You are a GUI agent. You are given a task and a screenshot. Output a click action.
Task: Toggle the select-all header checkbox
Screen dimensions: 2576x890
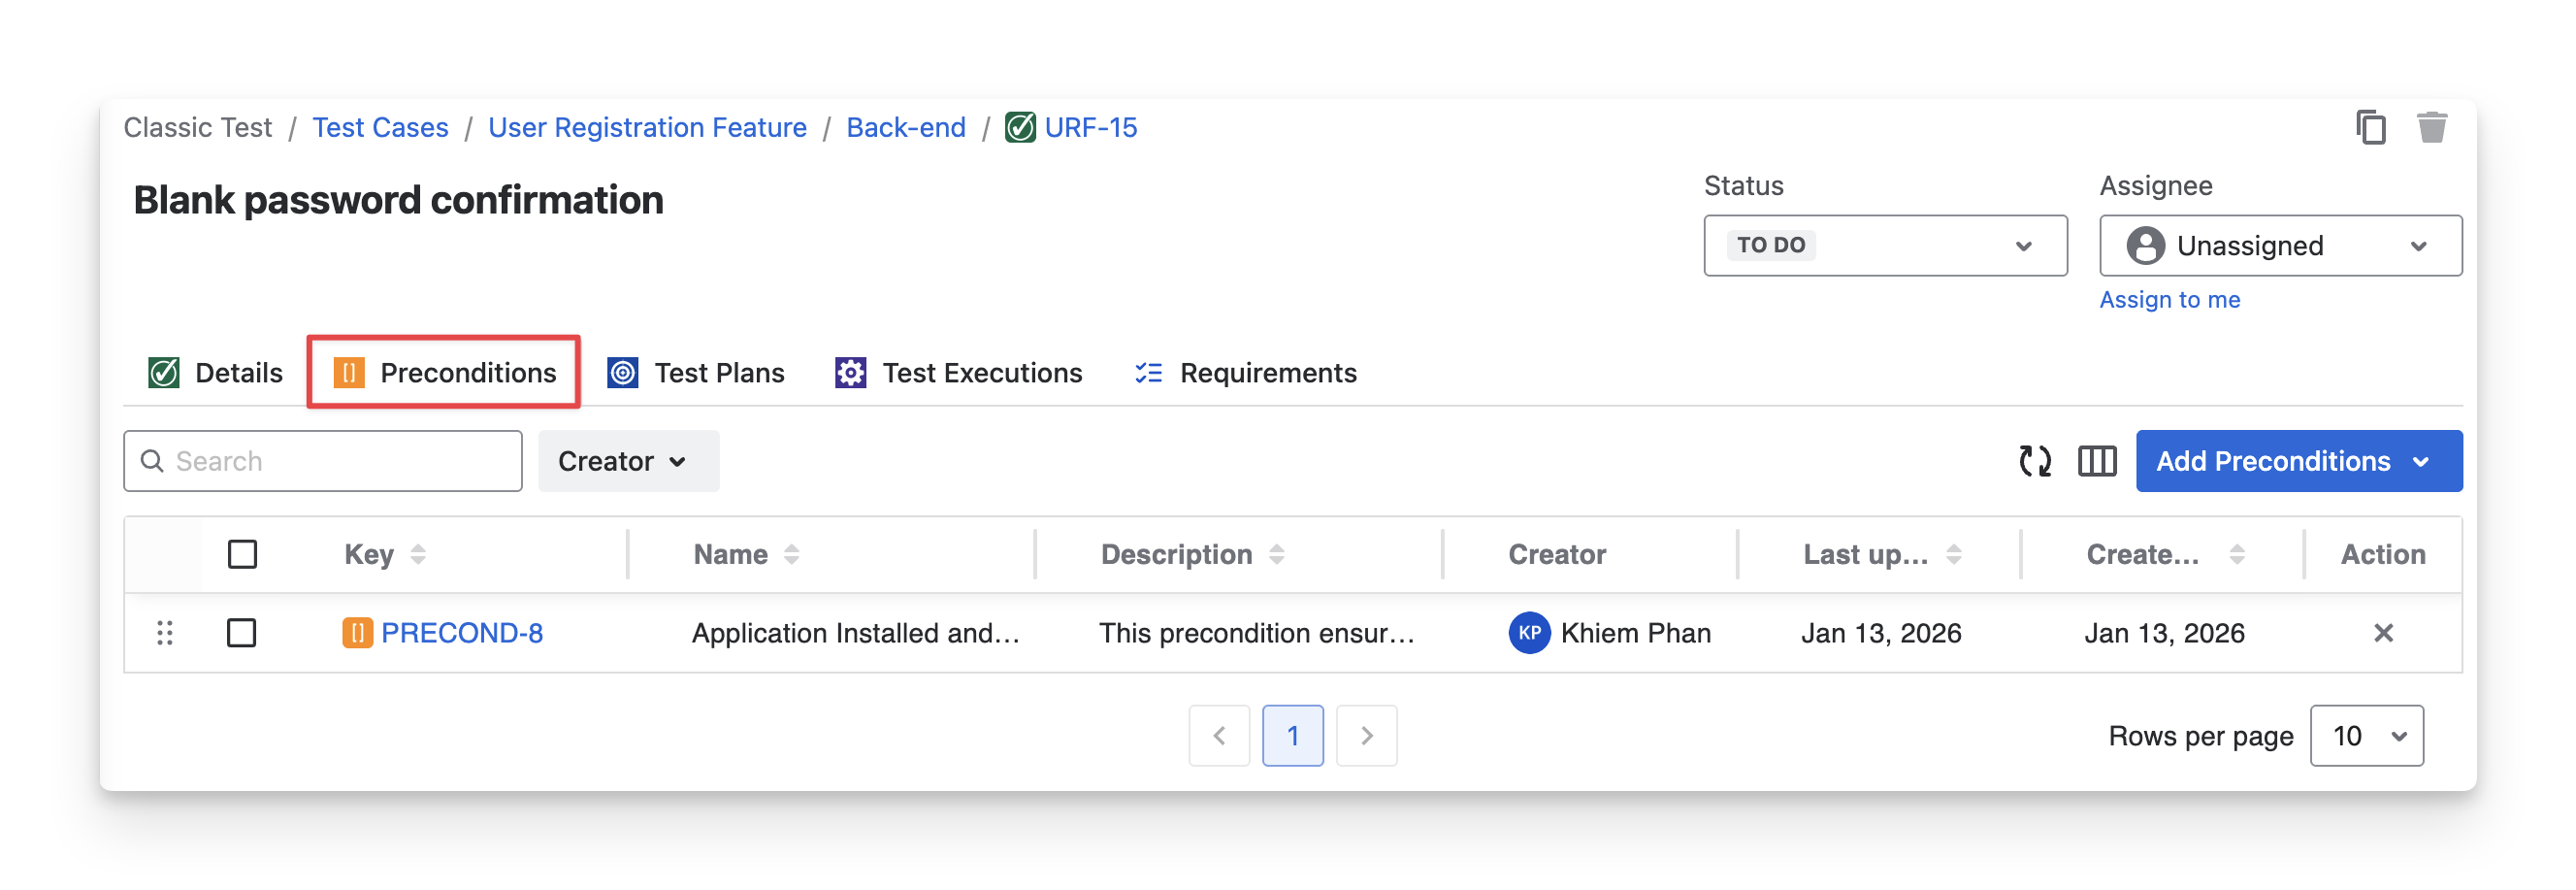pos(242,554)
